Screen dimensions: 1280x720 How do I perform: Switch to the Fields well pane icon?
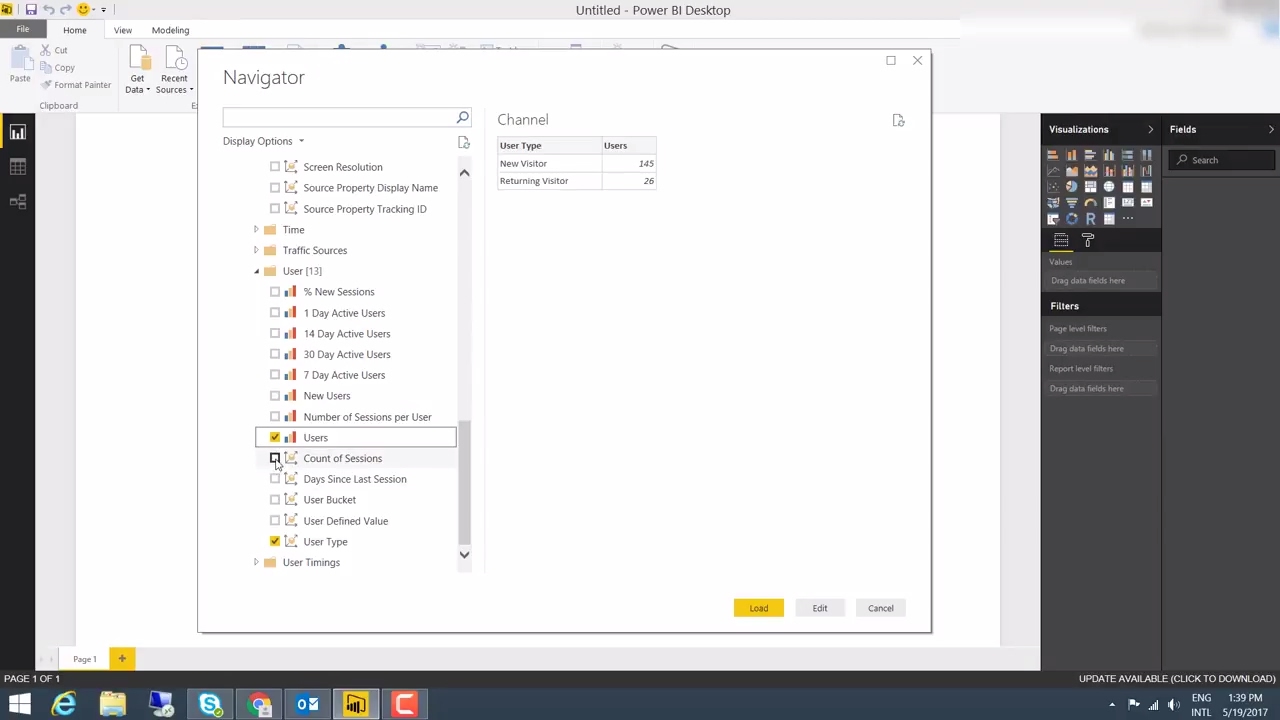click(1061, 239)
